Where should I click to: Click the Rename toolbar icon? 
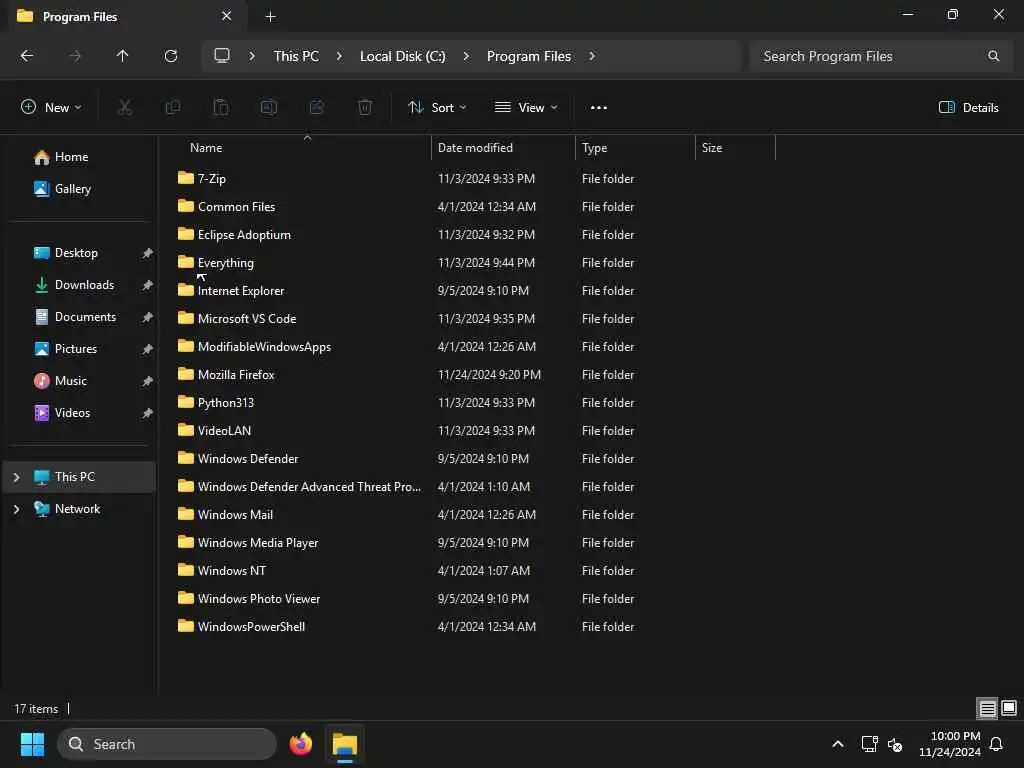[x=269, y=107]
